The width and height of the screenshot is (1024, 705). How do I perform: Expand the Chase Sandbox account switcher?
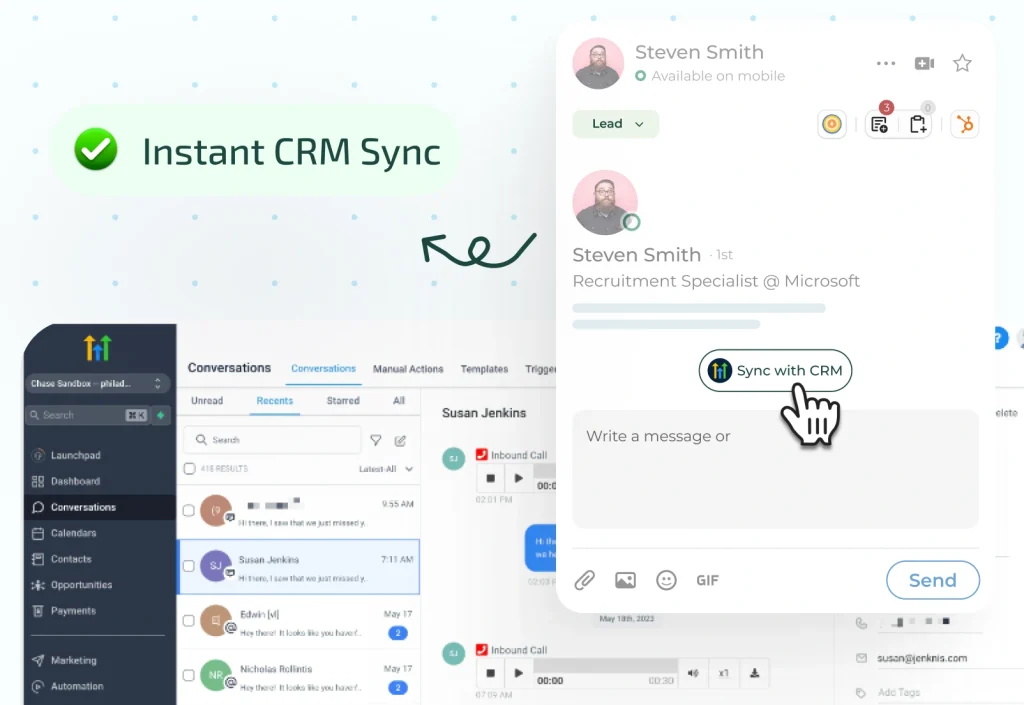97,384
